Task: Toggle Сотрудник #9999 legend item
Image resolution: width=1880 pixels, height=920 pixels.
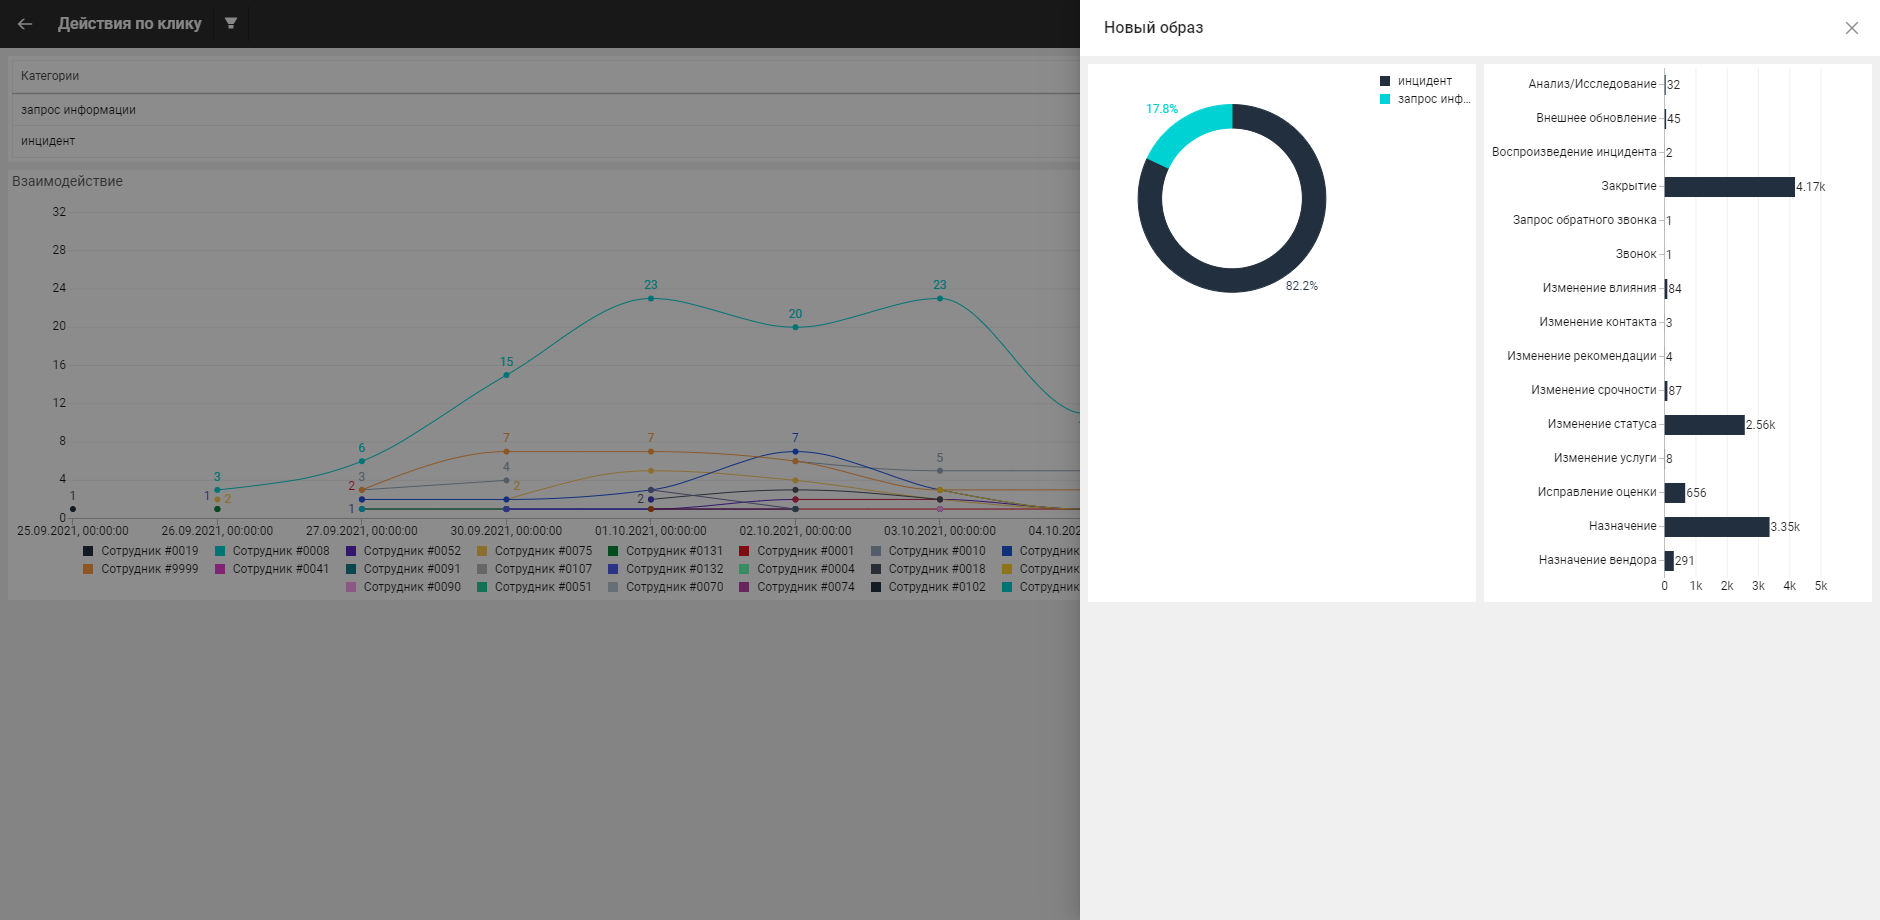Action: click(141, 569)
